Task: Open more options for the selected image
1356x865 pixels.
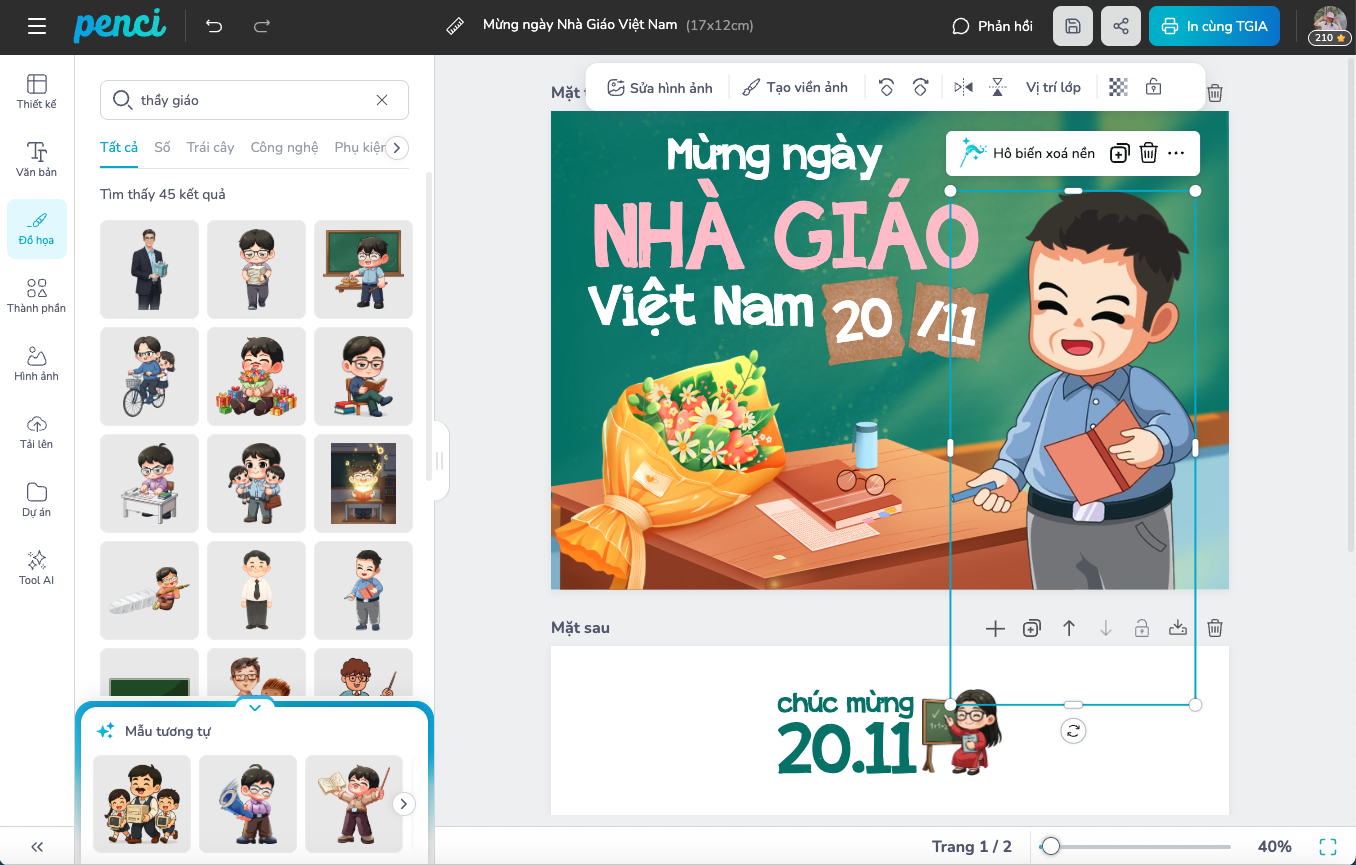Action: (1176, 153)
